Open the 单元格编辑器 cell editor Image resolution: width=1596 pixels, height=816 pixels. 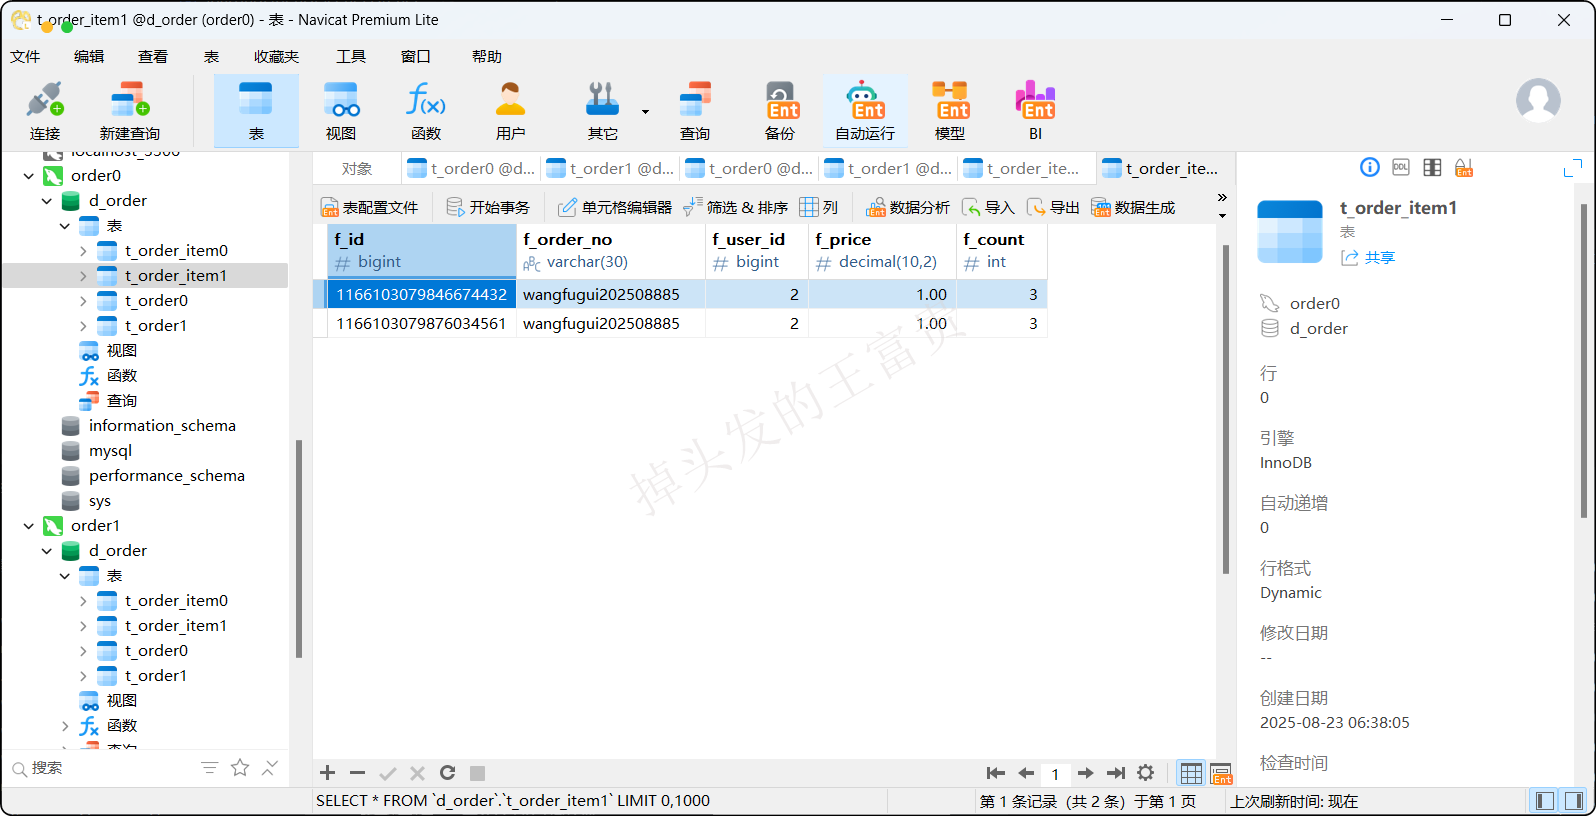click(x=615, y=207)
